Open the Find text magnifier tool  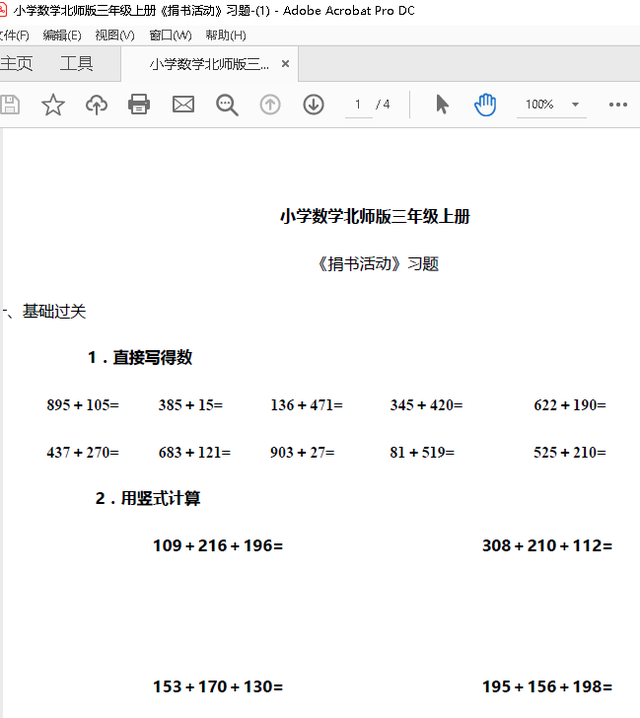(227, 105)
